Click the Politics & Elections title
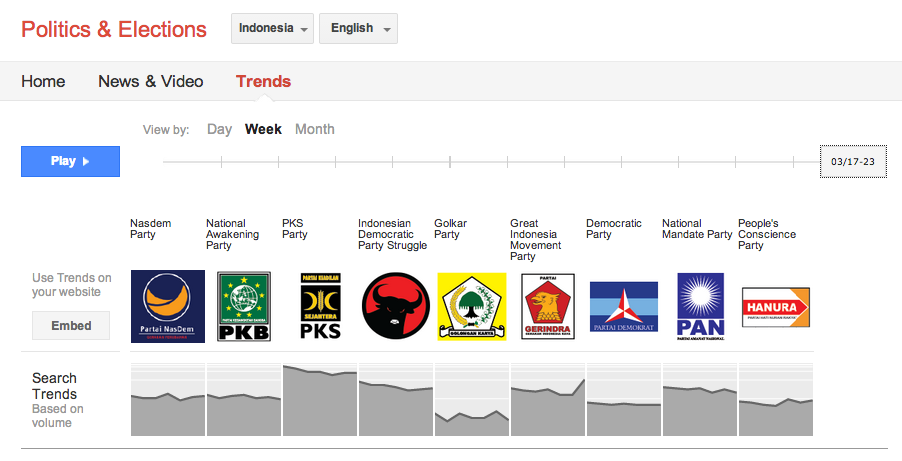The height and width of the screenshot is (461, 902). point(114,29)
